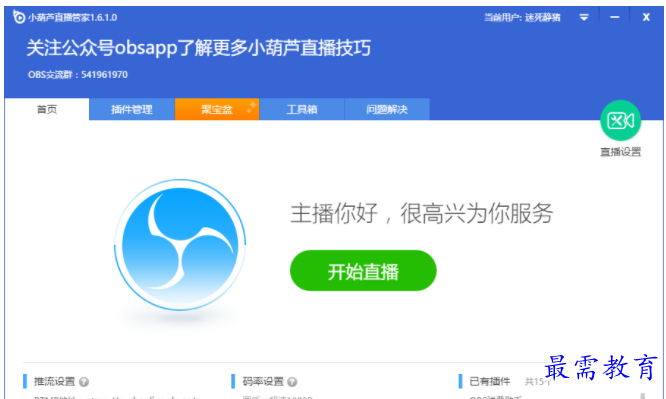Expand the user menu dropdown arrow
The width and height of the screenshot is (666, 399).
[x=584, y=17]
